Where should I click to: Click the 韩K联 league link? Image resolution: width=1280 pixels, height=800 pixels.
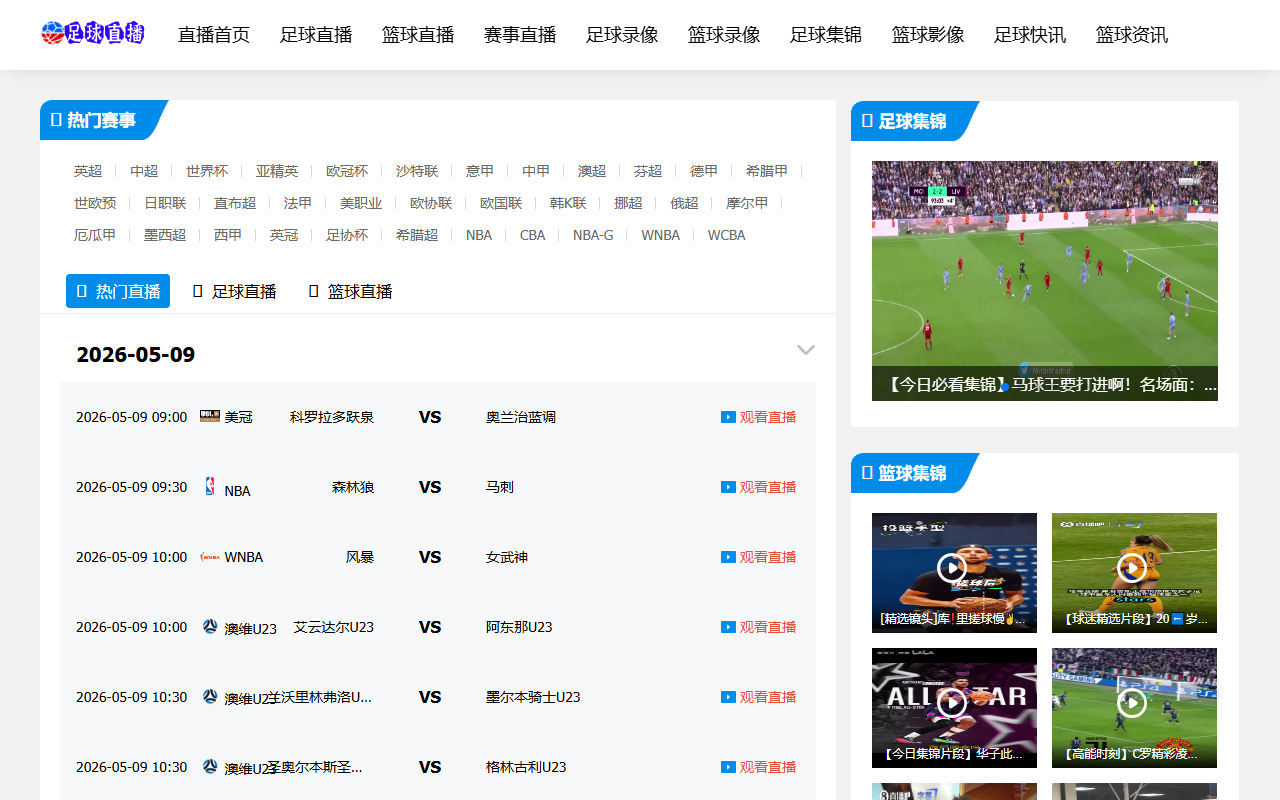click(x=568, y=203)
